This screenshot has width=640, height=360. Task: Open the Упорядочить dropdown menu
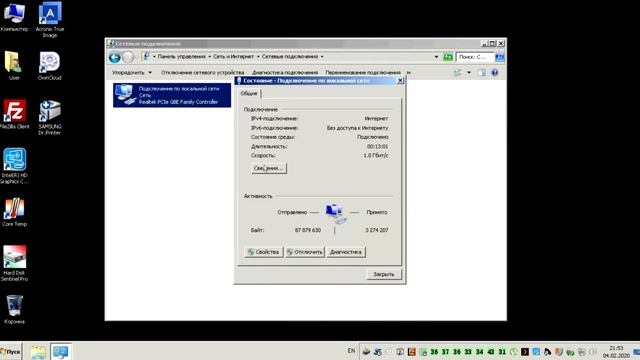(132, 73)
